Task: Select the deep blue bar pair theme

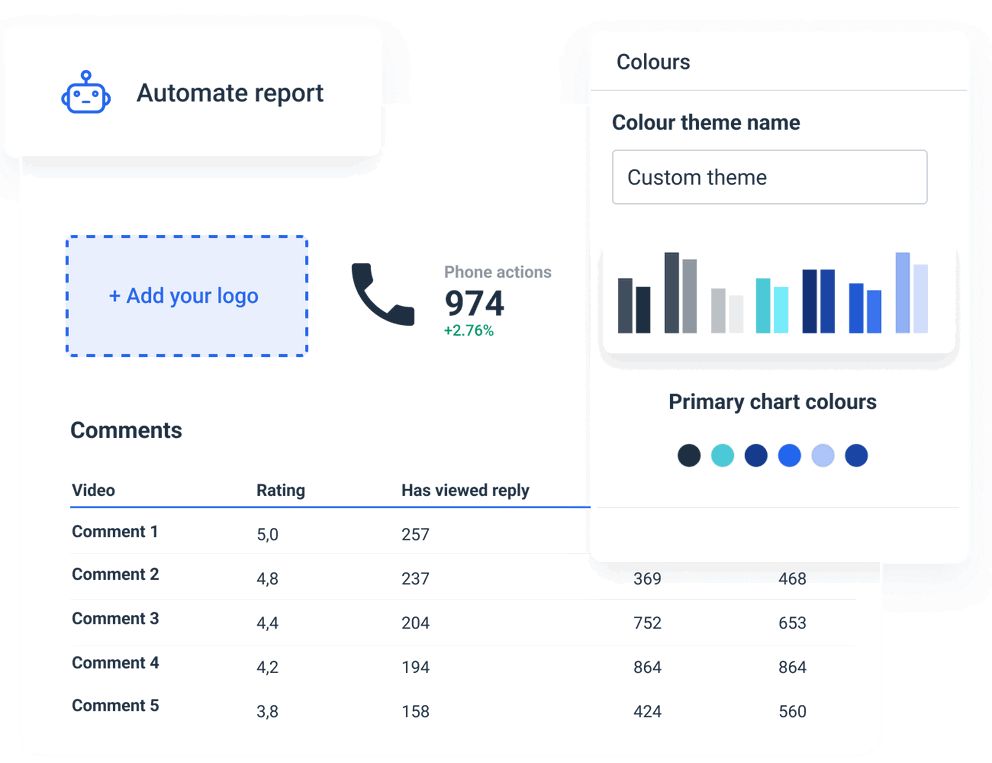Action: point(819,301)
